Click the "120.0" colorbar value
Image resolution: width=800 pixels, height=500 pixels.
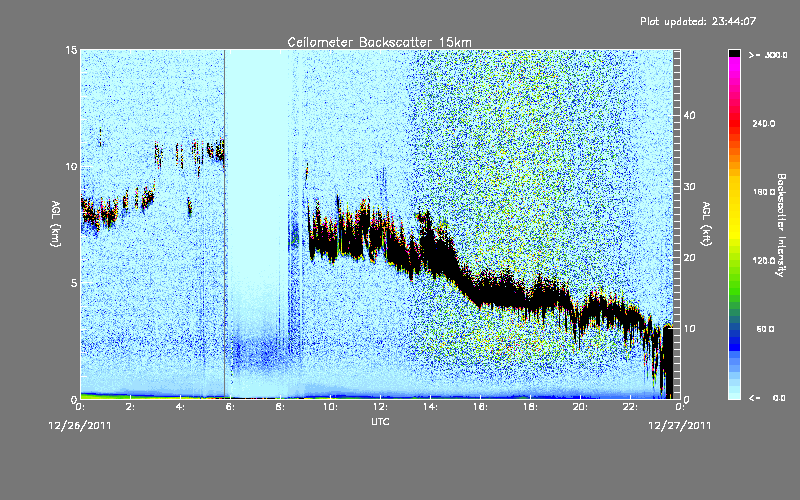[764, 261]
